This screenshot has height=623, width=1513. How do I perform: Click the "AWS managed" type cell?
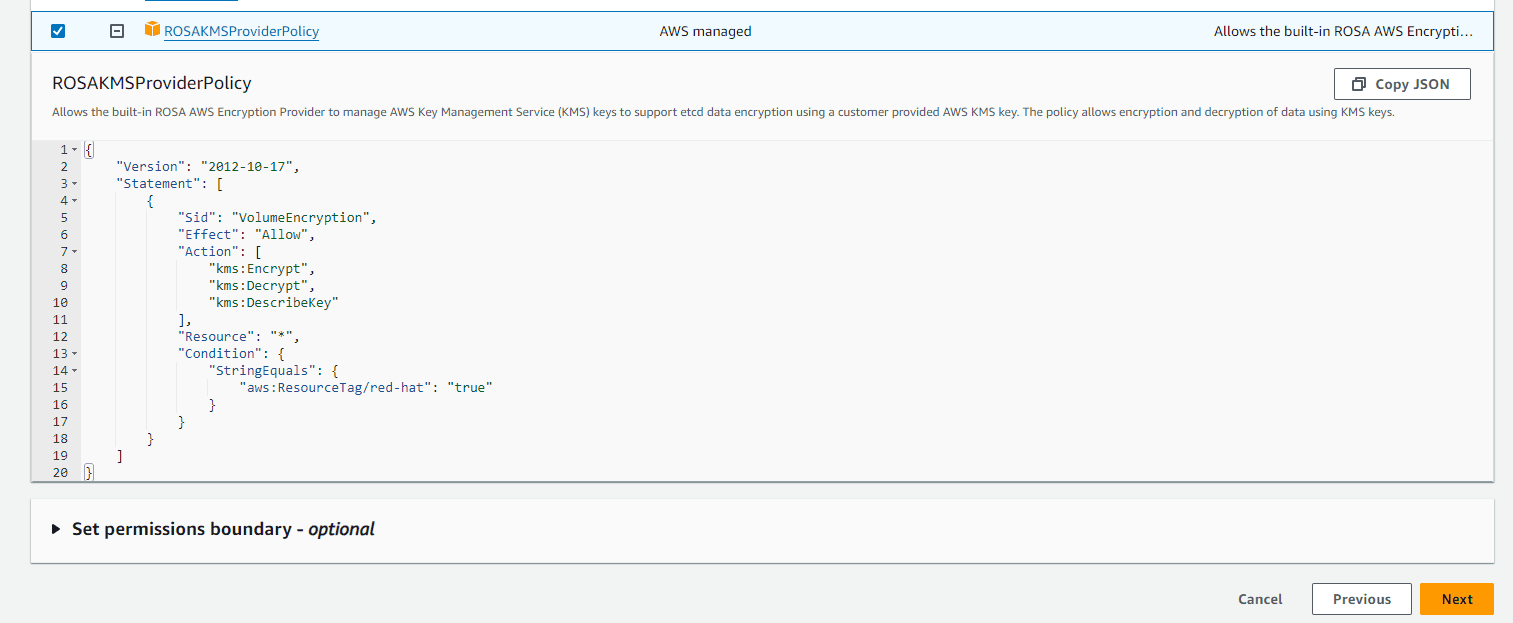(x=705, y=31)
